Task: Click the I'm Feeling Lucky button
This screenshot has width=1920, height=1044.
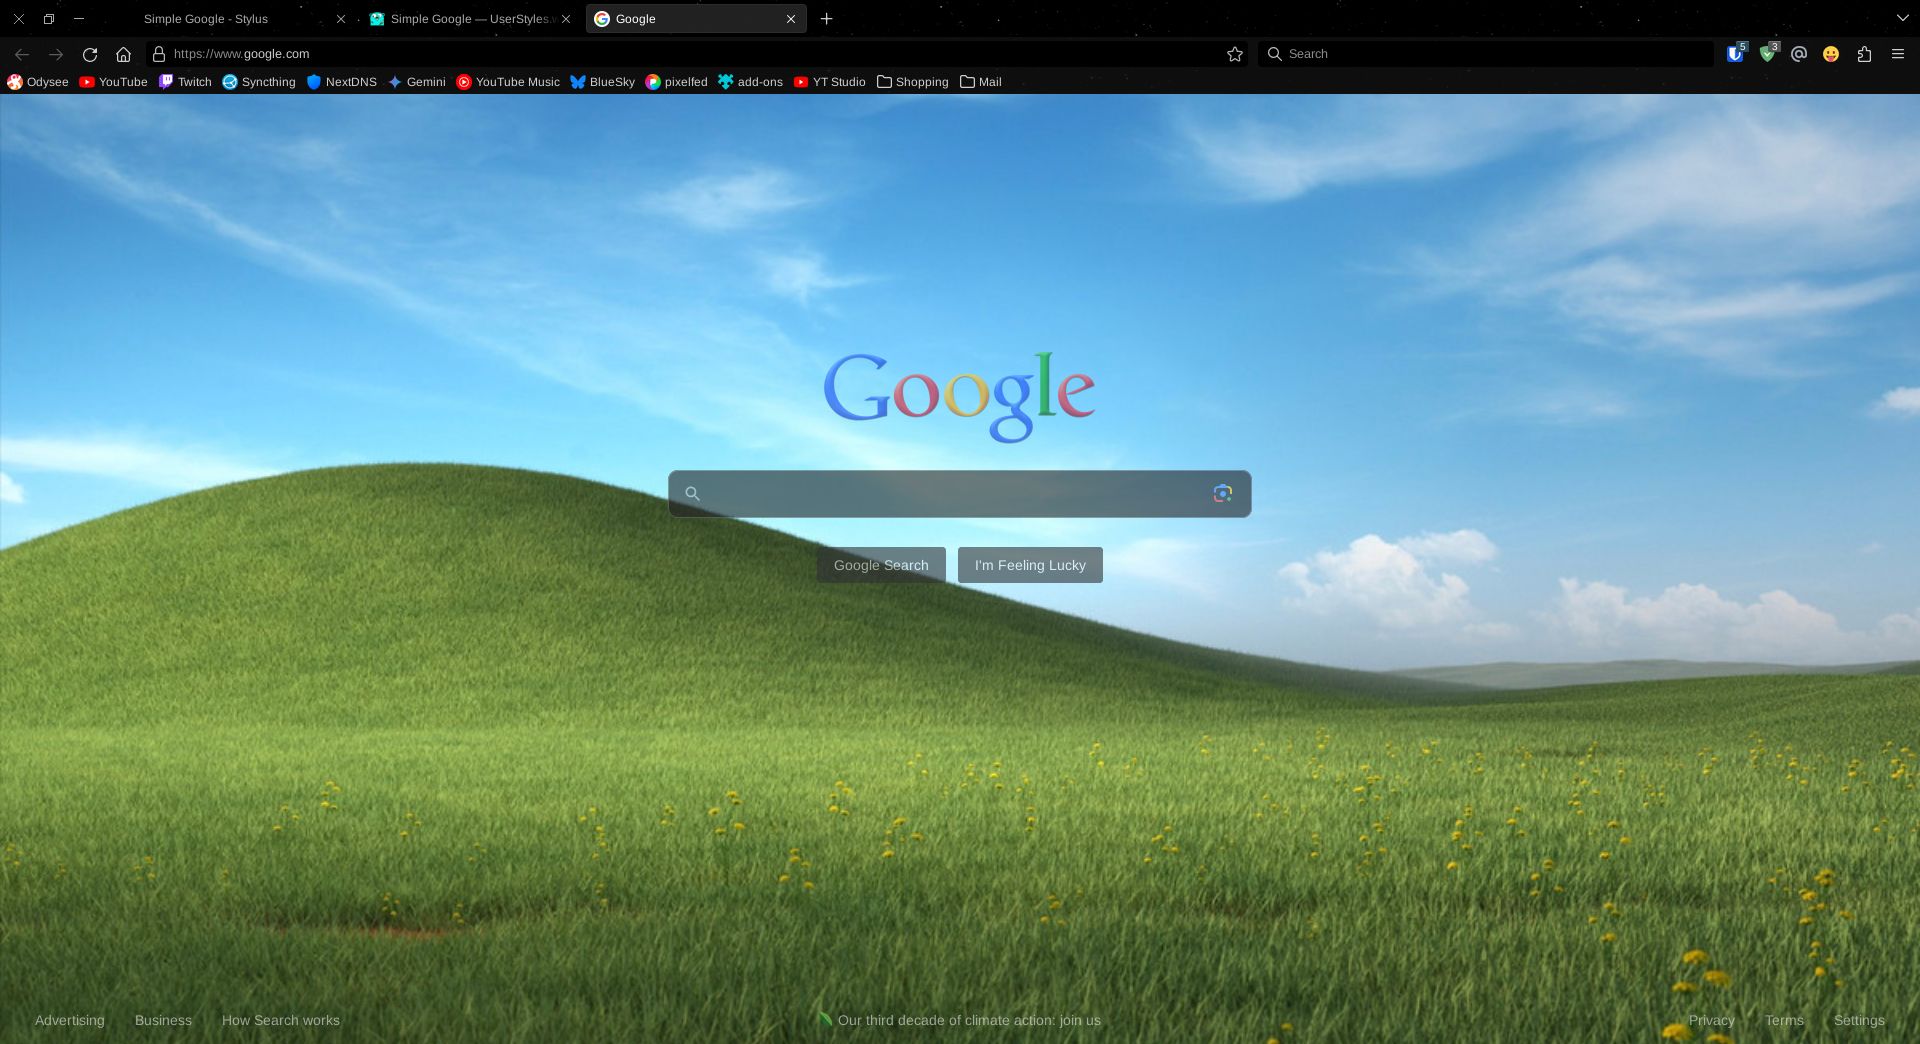Action: click(x=1030, y=565)
